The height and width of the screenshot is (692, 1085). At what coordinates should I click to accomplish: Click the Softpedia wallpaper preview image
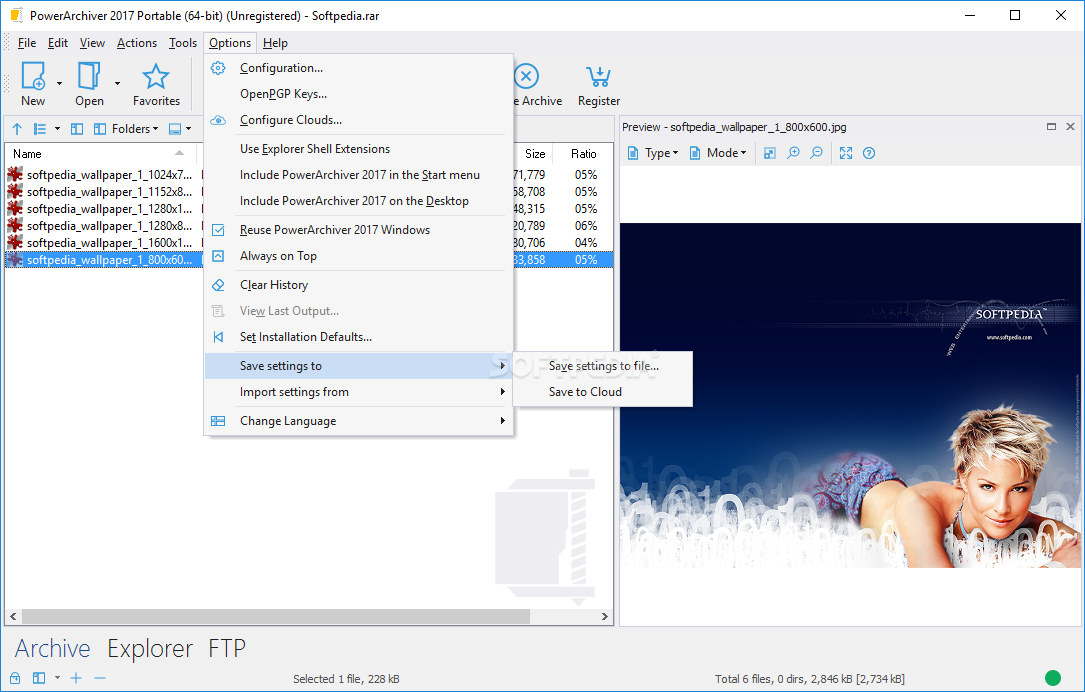pyautogui.click(x=850, y=395)
